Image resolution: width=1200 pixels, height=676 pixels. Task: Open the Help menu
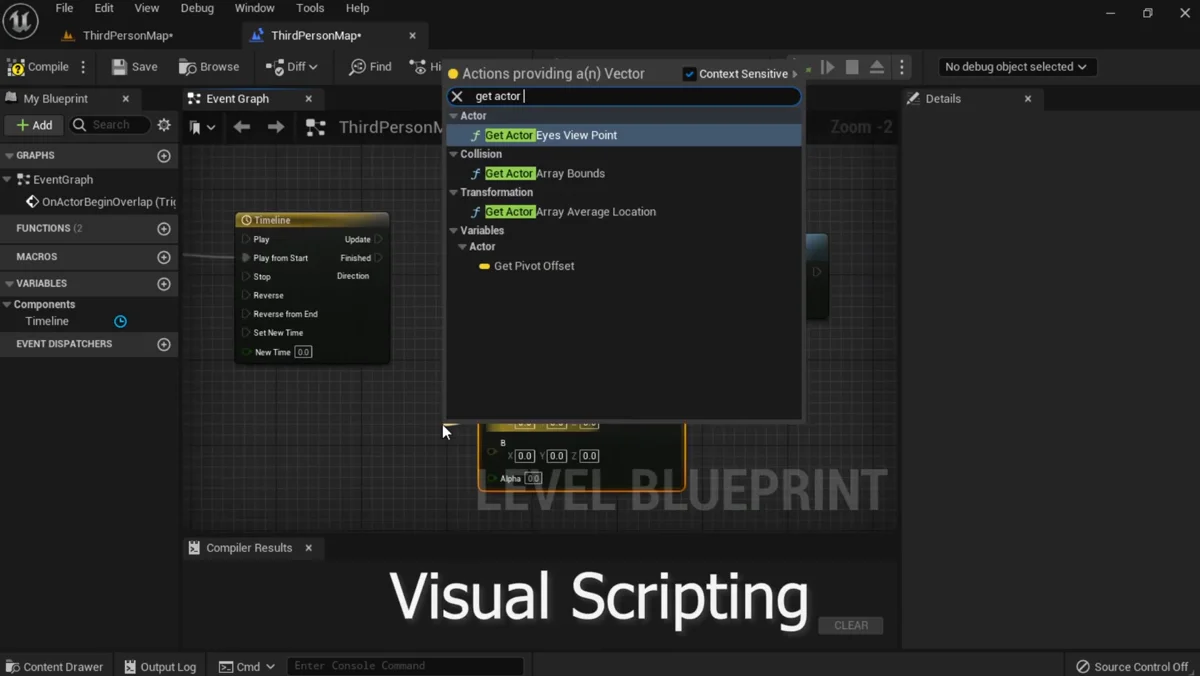pos(357,8)
